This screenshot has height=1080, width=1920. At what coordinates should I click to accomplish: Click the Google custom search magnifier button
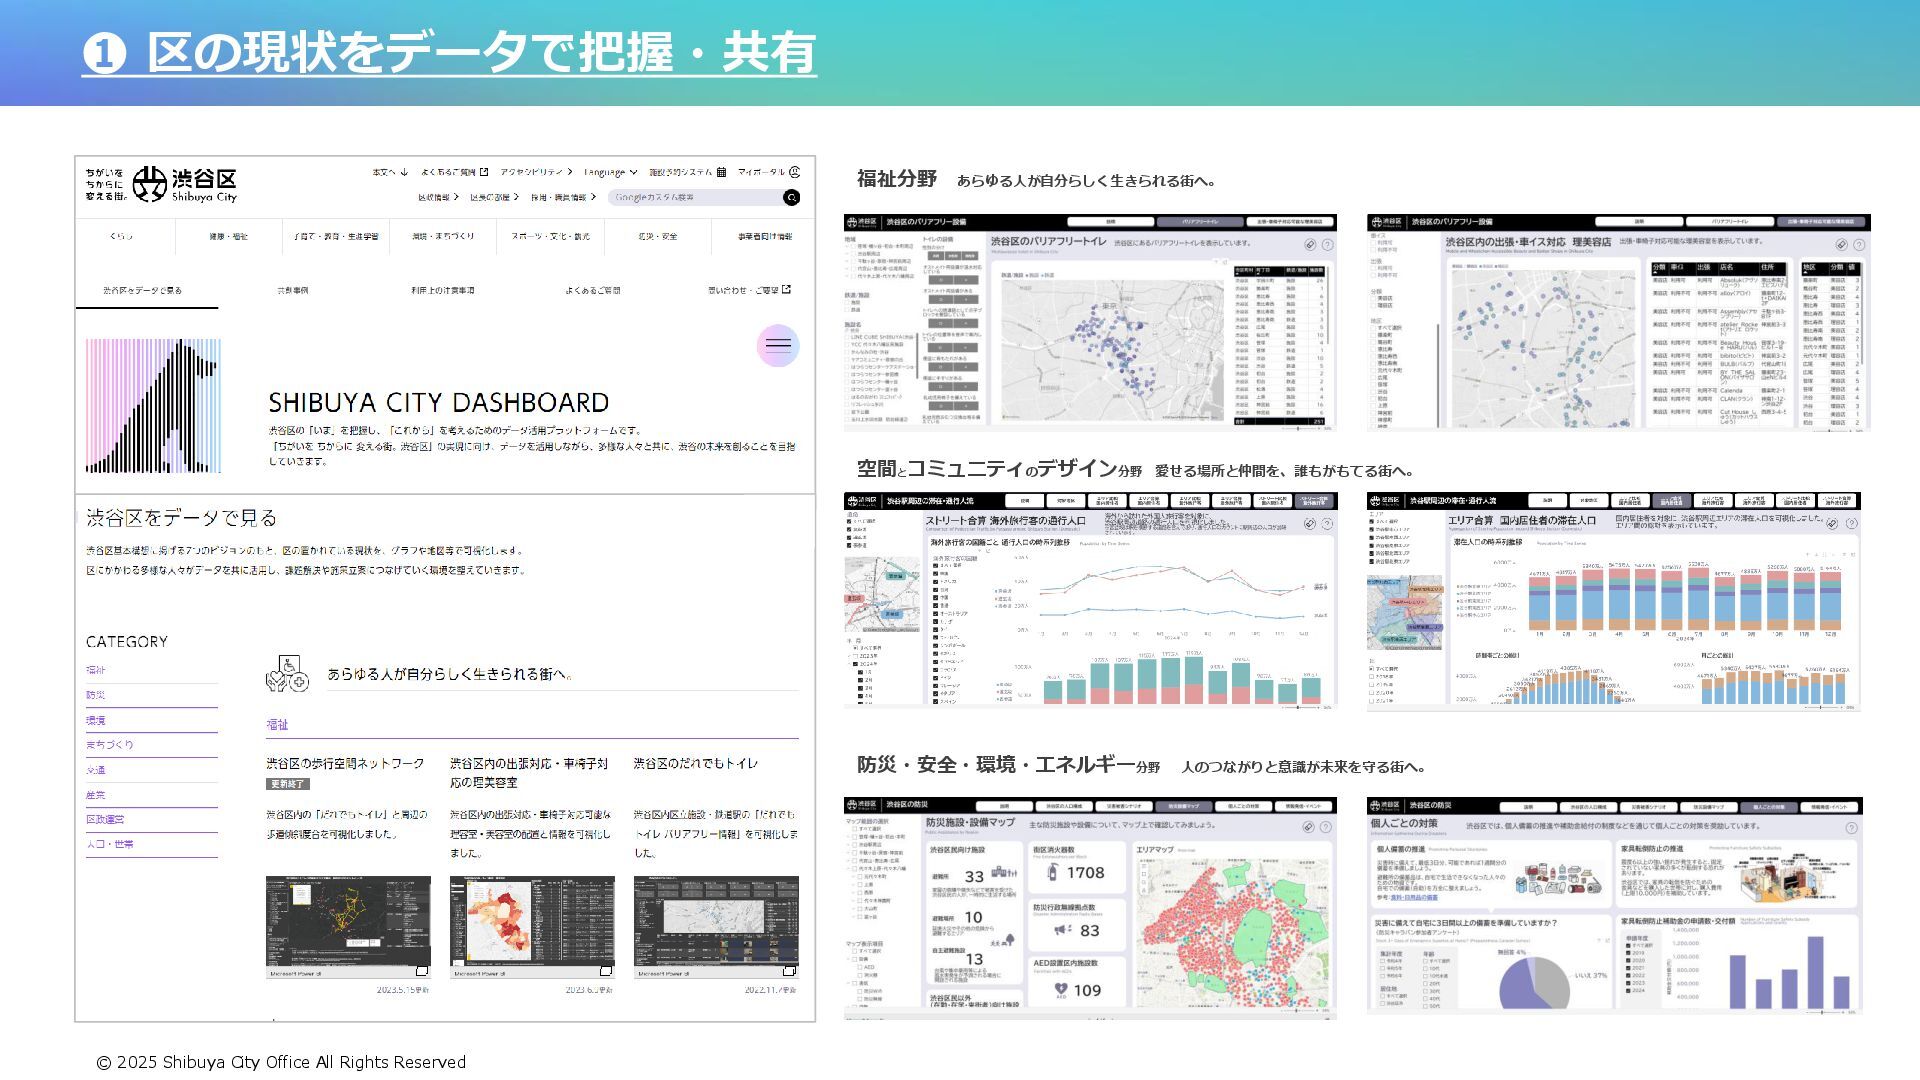(791, 198)
